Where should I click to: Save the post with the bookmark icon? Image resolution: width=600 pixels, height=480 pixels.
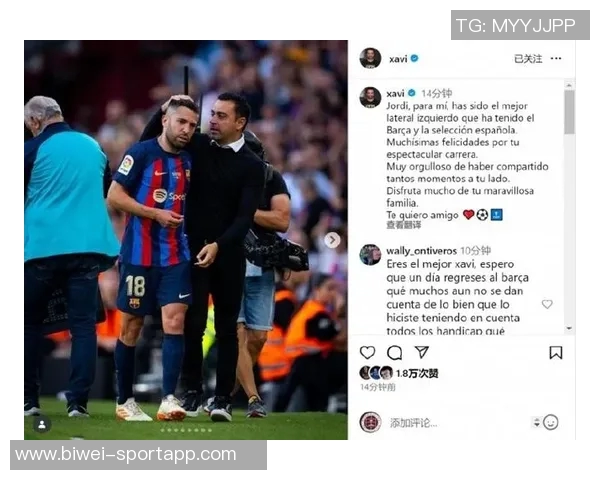[556, 353]
